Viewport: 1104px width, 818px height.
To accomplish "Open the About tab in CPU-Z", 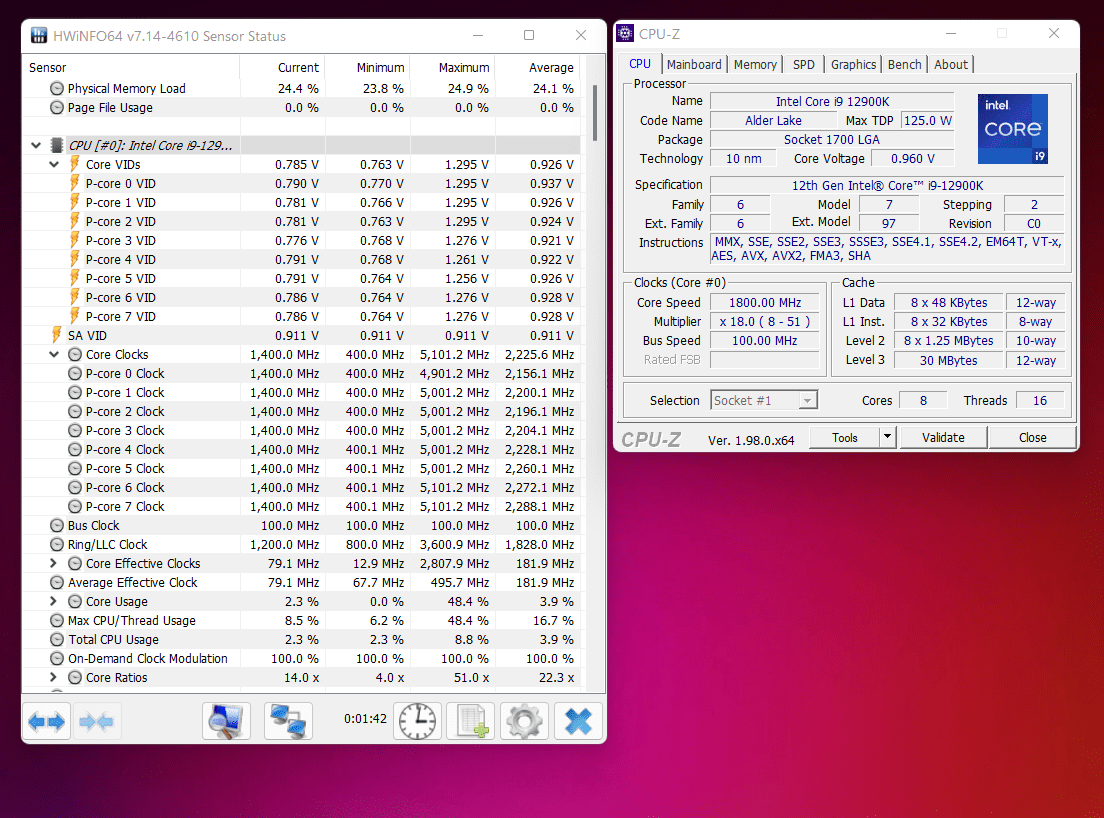I will (951, 65).
